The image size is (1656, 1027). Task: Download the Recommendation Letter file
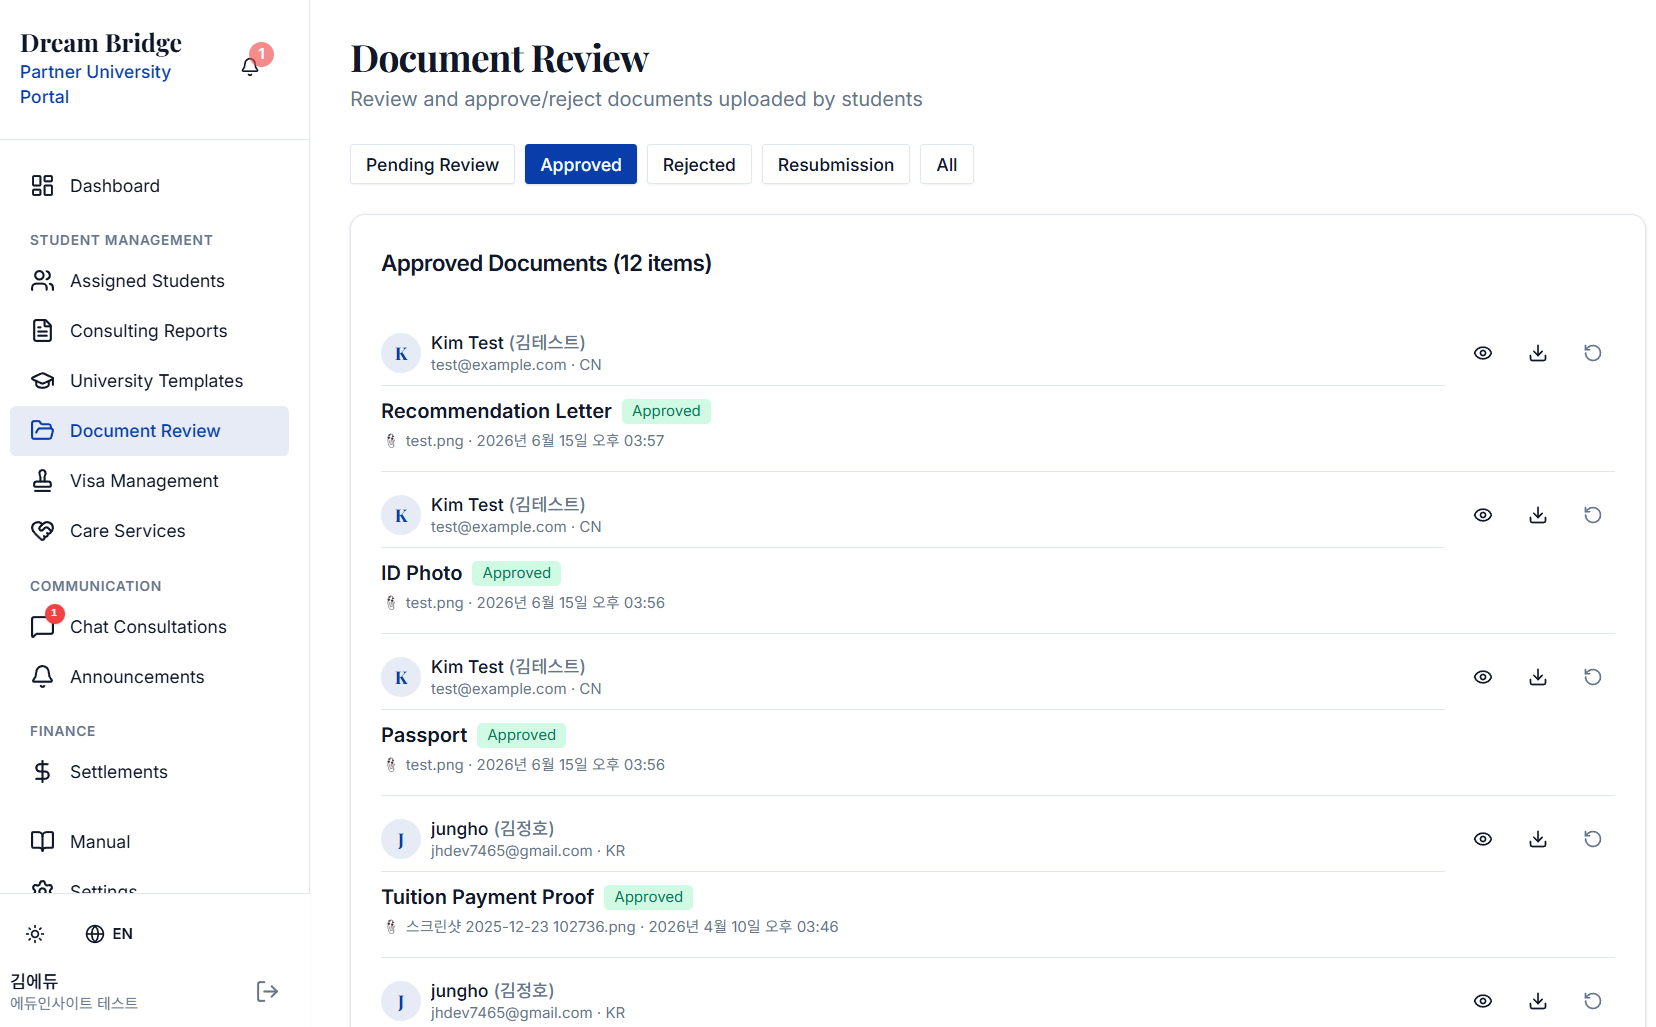tap(1538, 353)
